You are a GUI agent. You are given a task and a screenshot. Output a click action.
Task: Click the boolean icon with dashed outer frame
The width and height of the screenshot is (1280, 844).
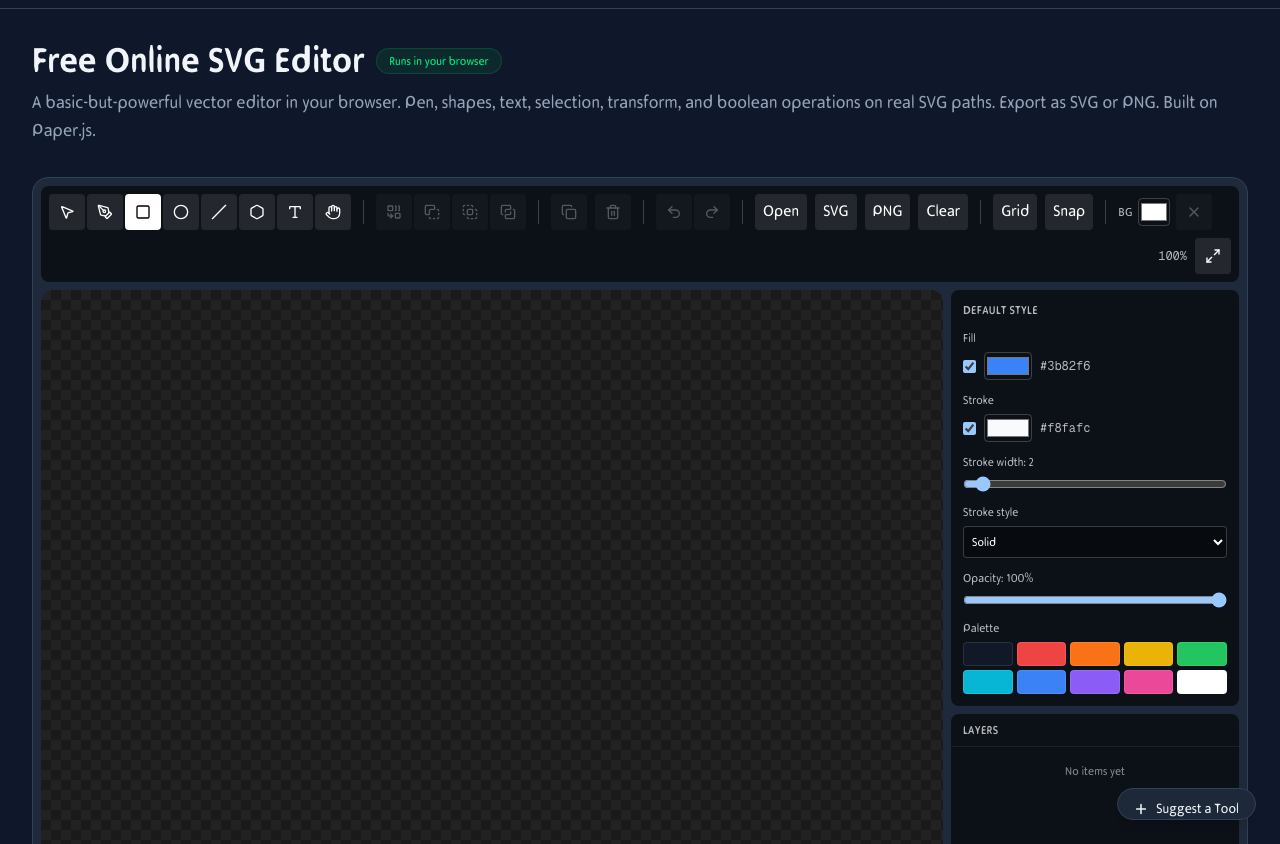coord(470,212)
